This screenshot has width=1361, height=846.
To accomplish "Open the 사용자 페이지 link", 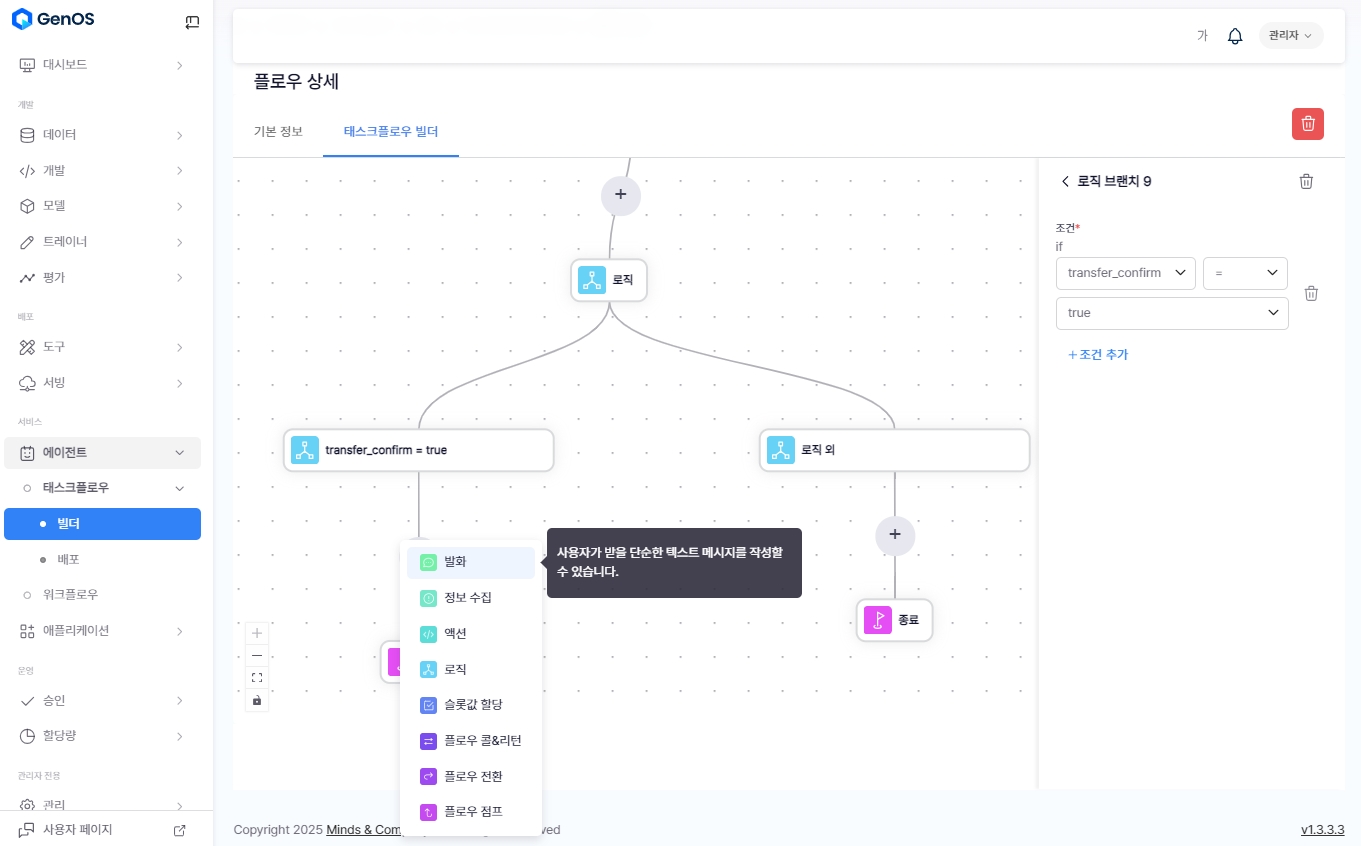I will (x=78, y=830).
